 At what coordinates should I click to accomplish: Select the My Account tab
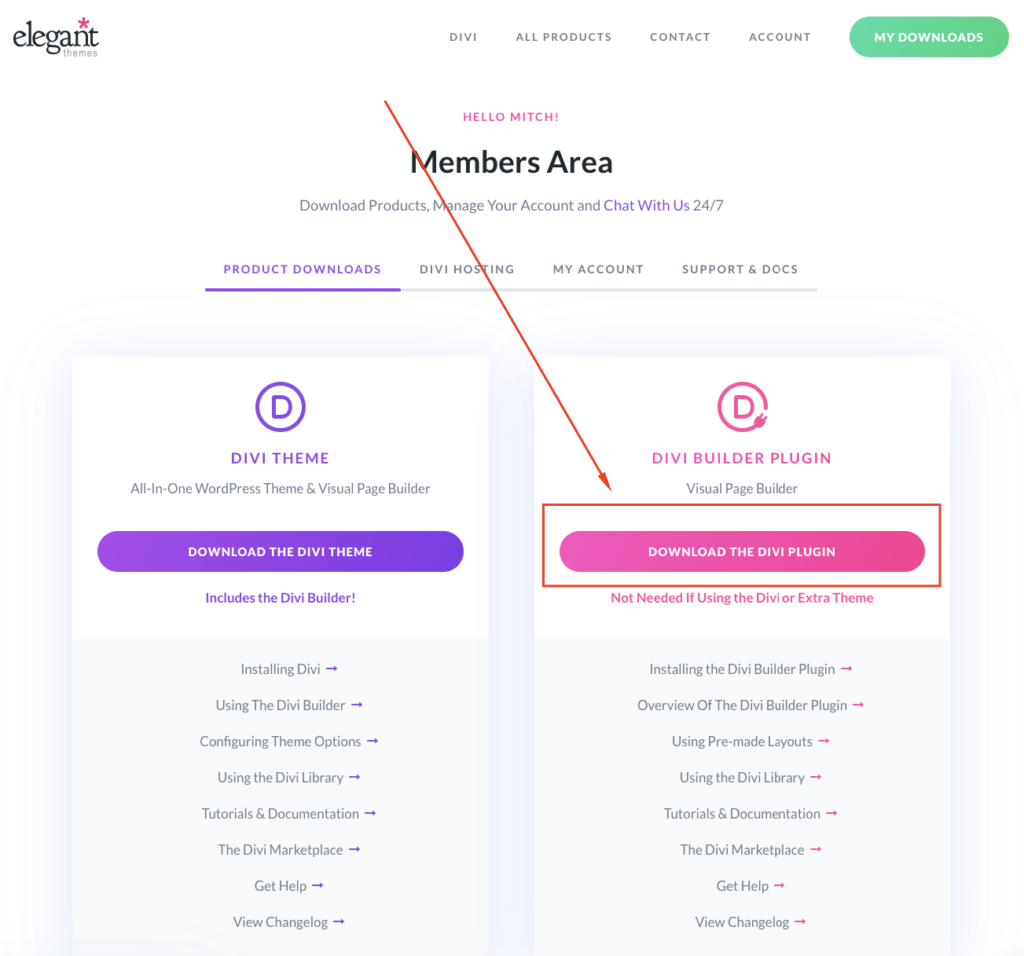coord(598,269)
